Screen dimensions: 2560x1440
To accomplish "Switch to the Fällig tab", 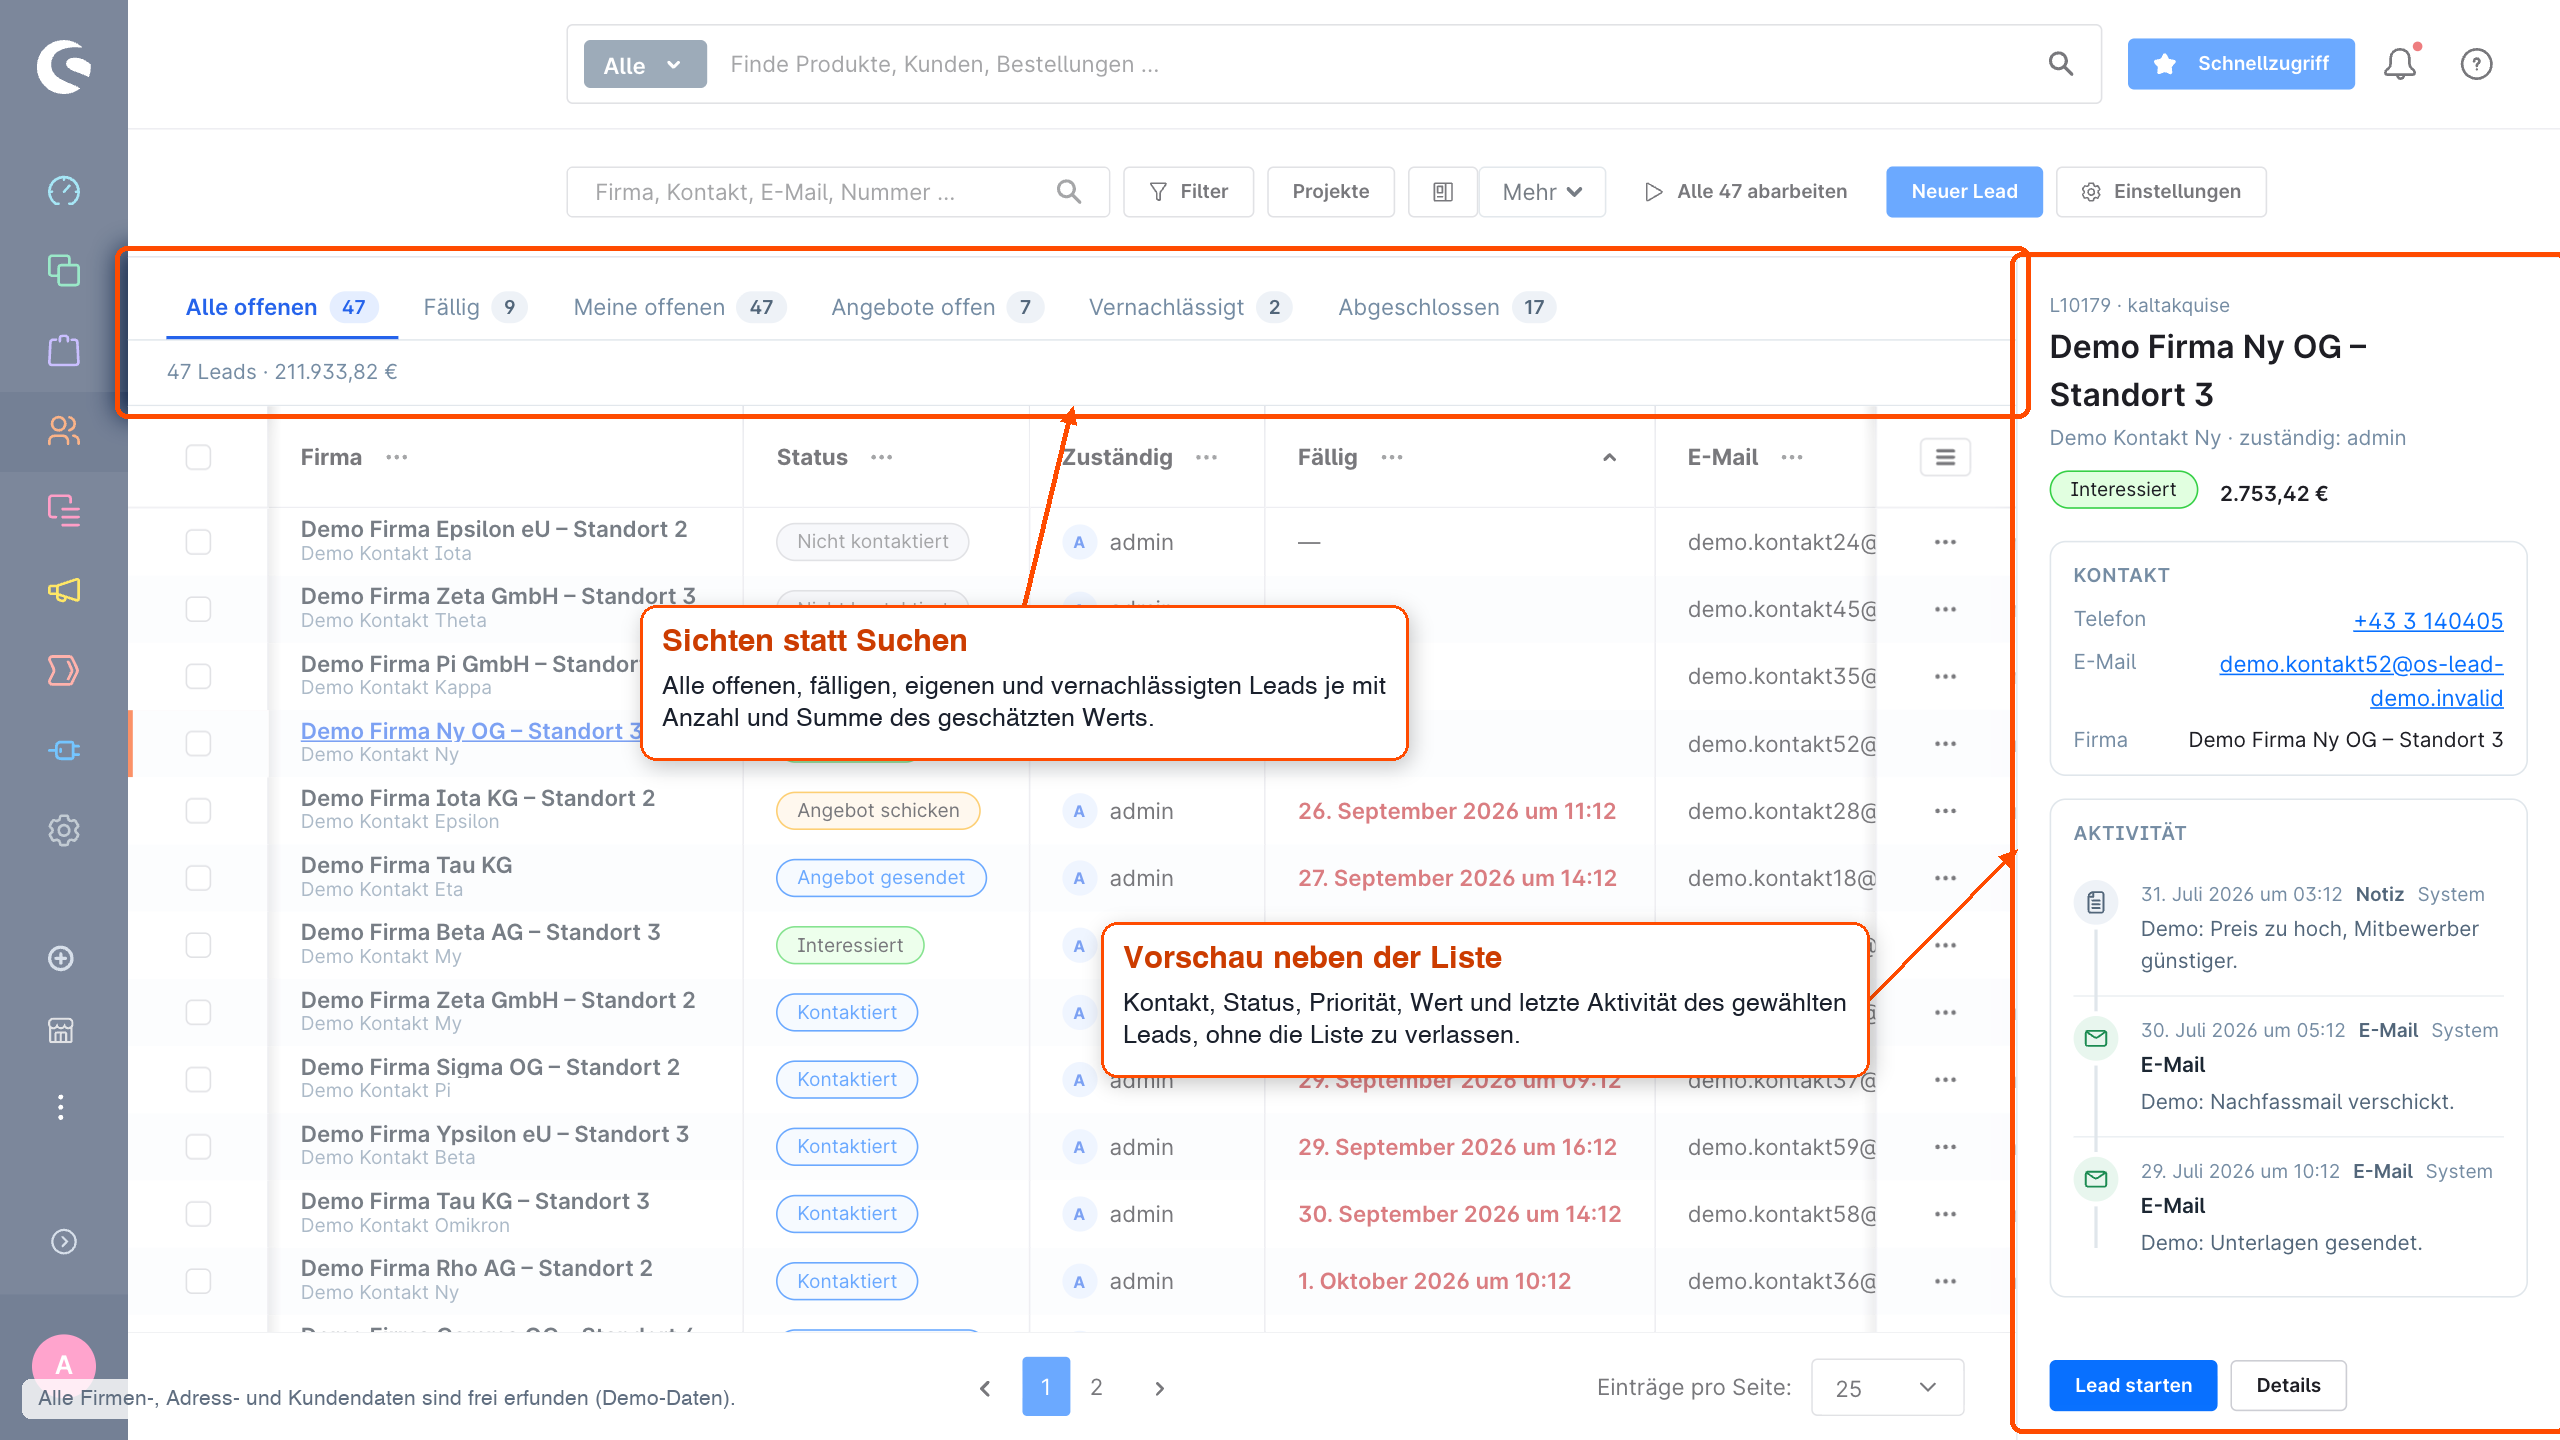I will pyautogui.click(x=473, y=307).
